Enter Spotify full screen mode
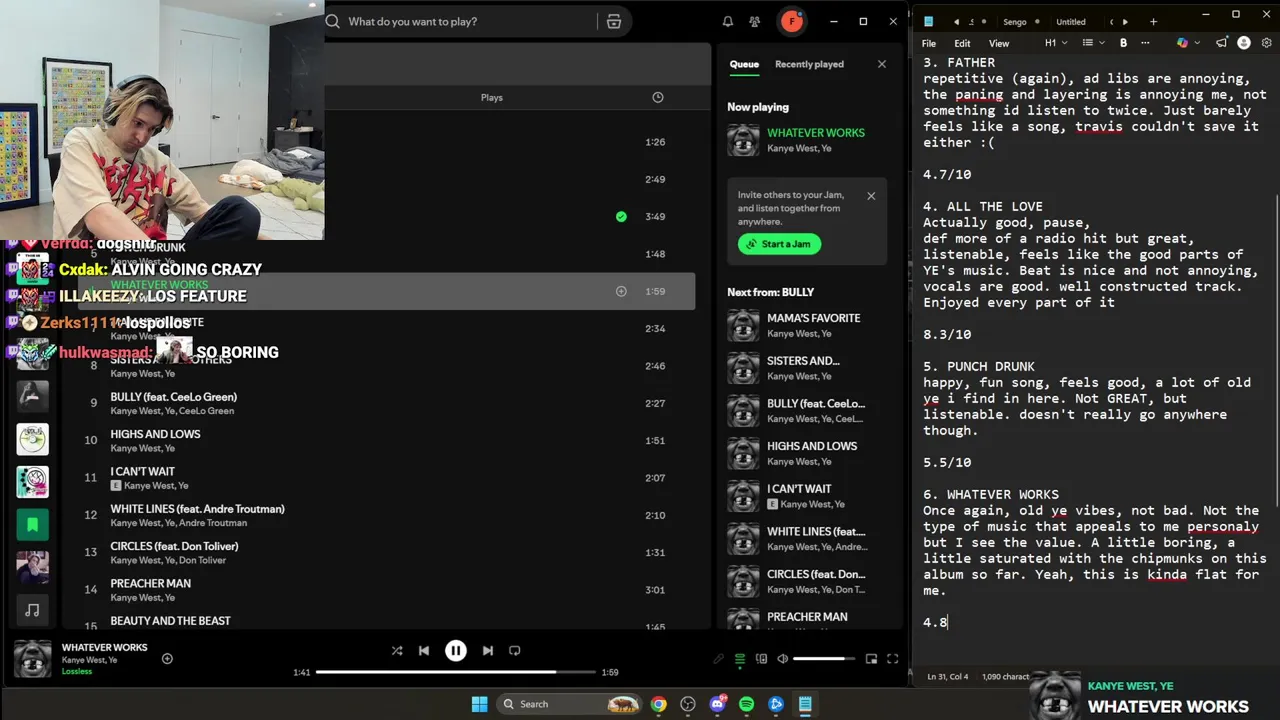This screenshot has height=720, width=1280. click(x=892, y=659)
